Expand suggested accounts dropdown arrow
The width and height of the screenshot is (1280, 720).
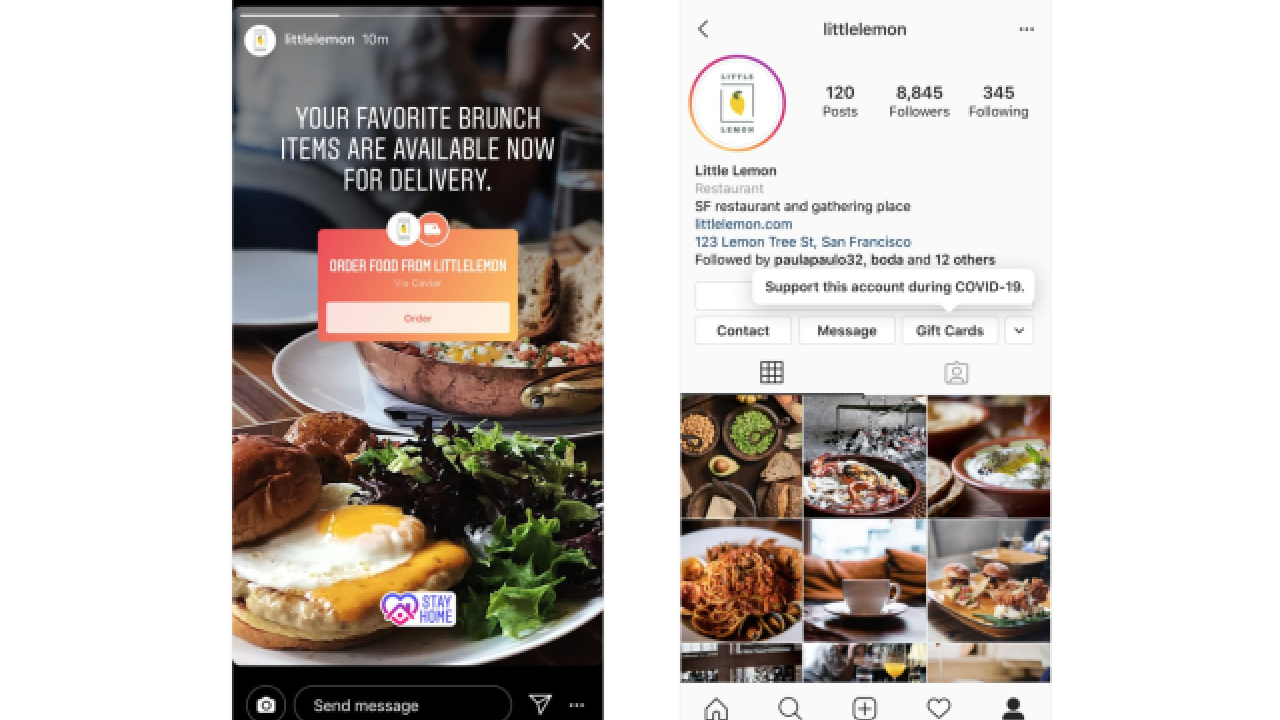pos(1018,330)
